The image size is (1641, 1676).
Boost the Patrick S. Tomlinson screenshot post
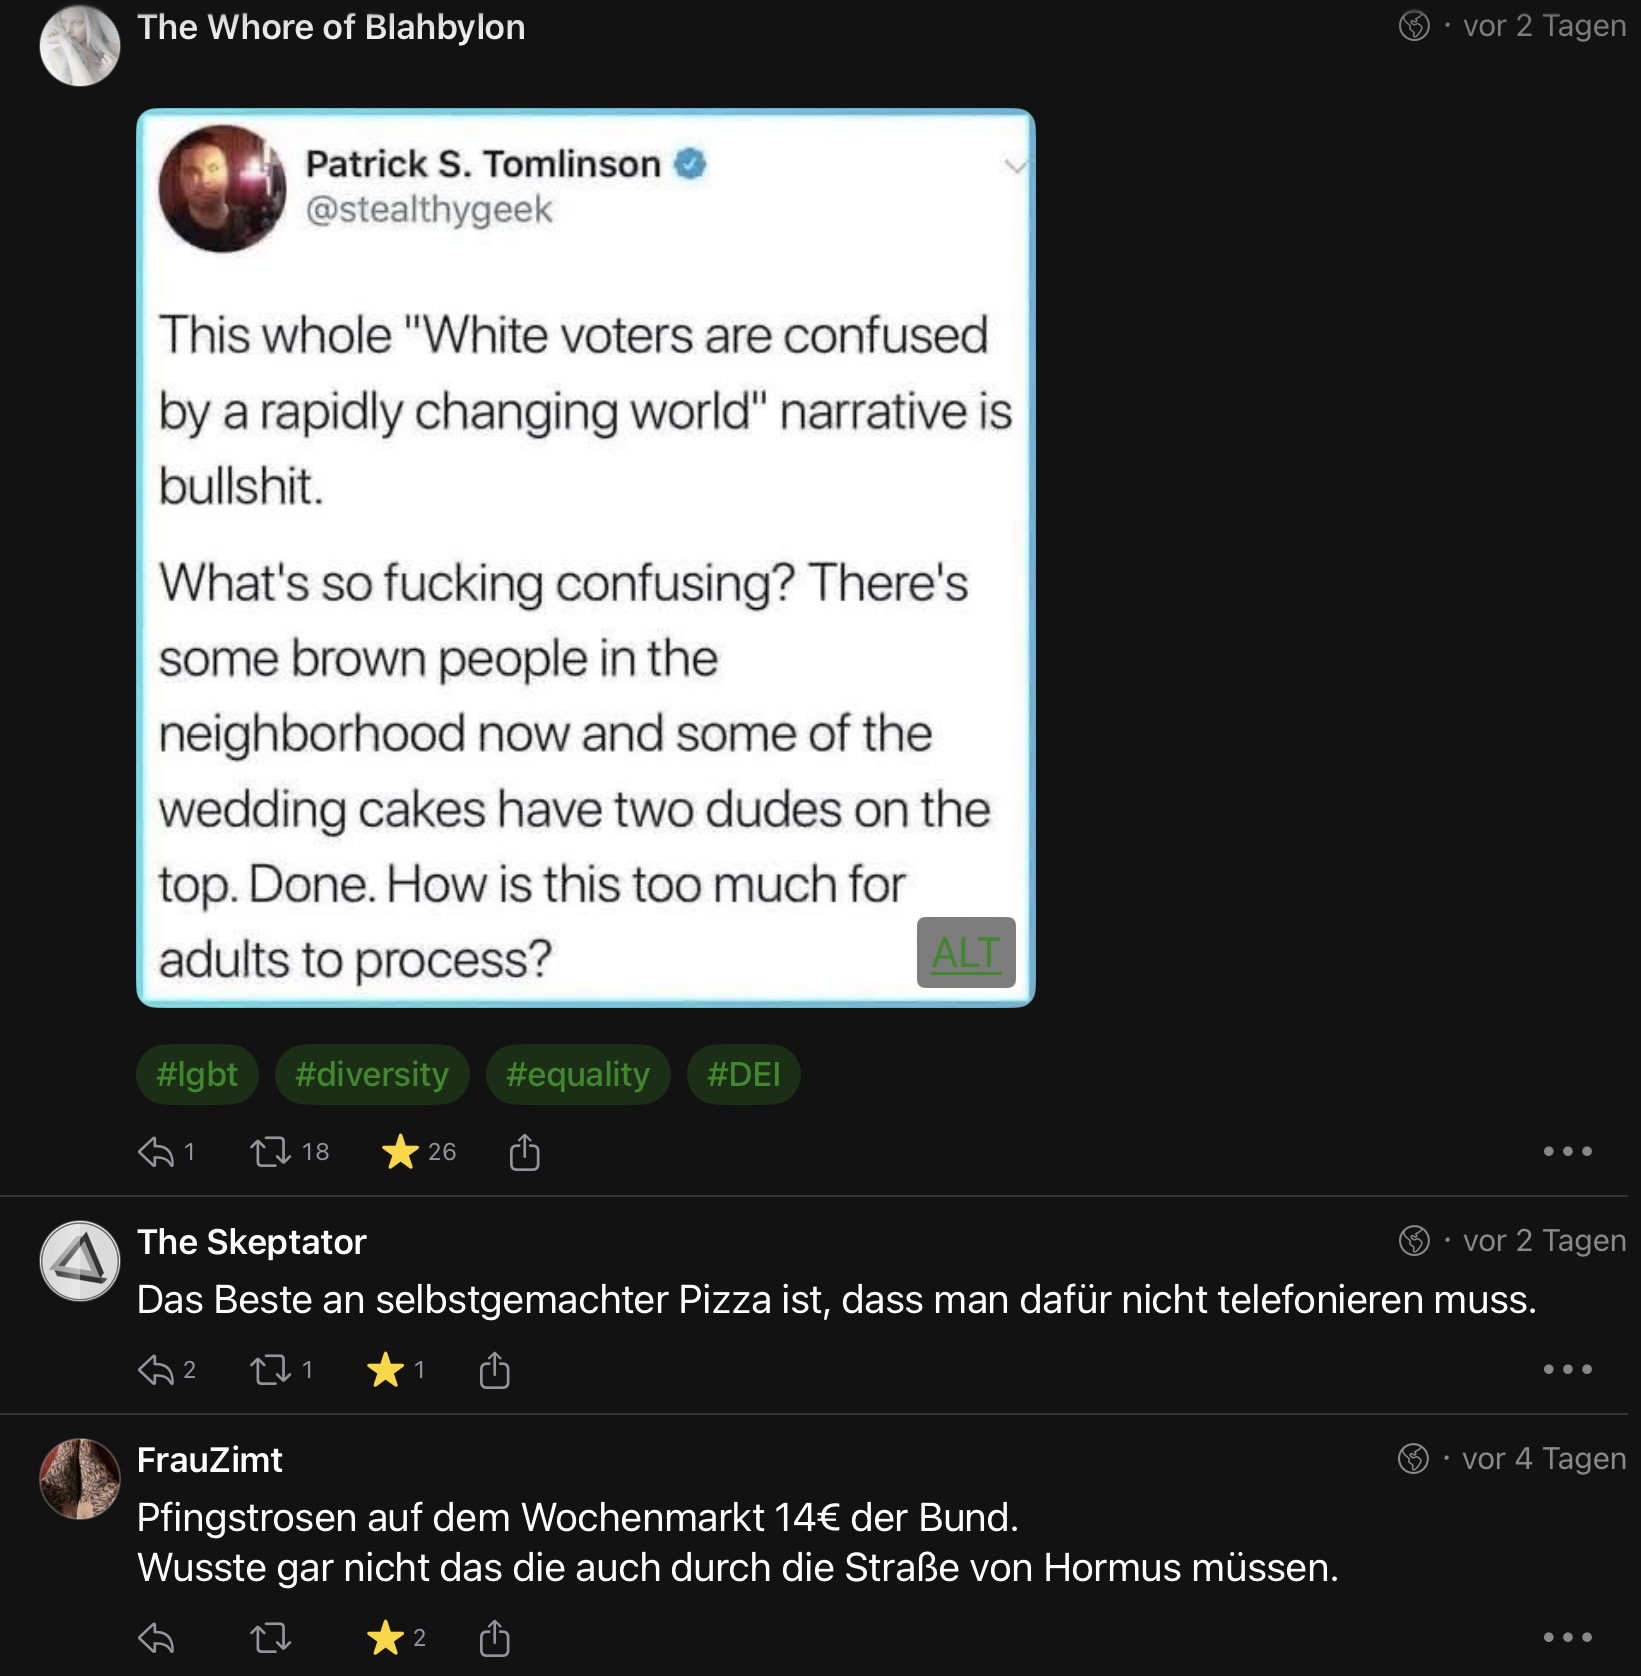(270, 1153)
